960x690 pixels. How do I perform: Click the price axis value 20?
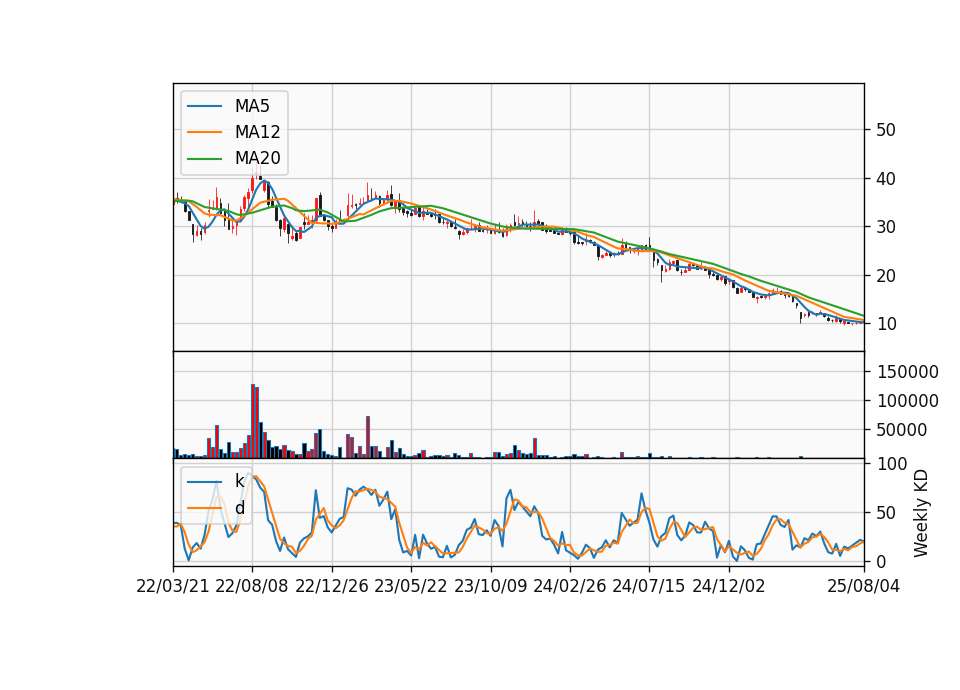pyautogui.click(x=886, y=276)
